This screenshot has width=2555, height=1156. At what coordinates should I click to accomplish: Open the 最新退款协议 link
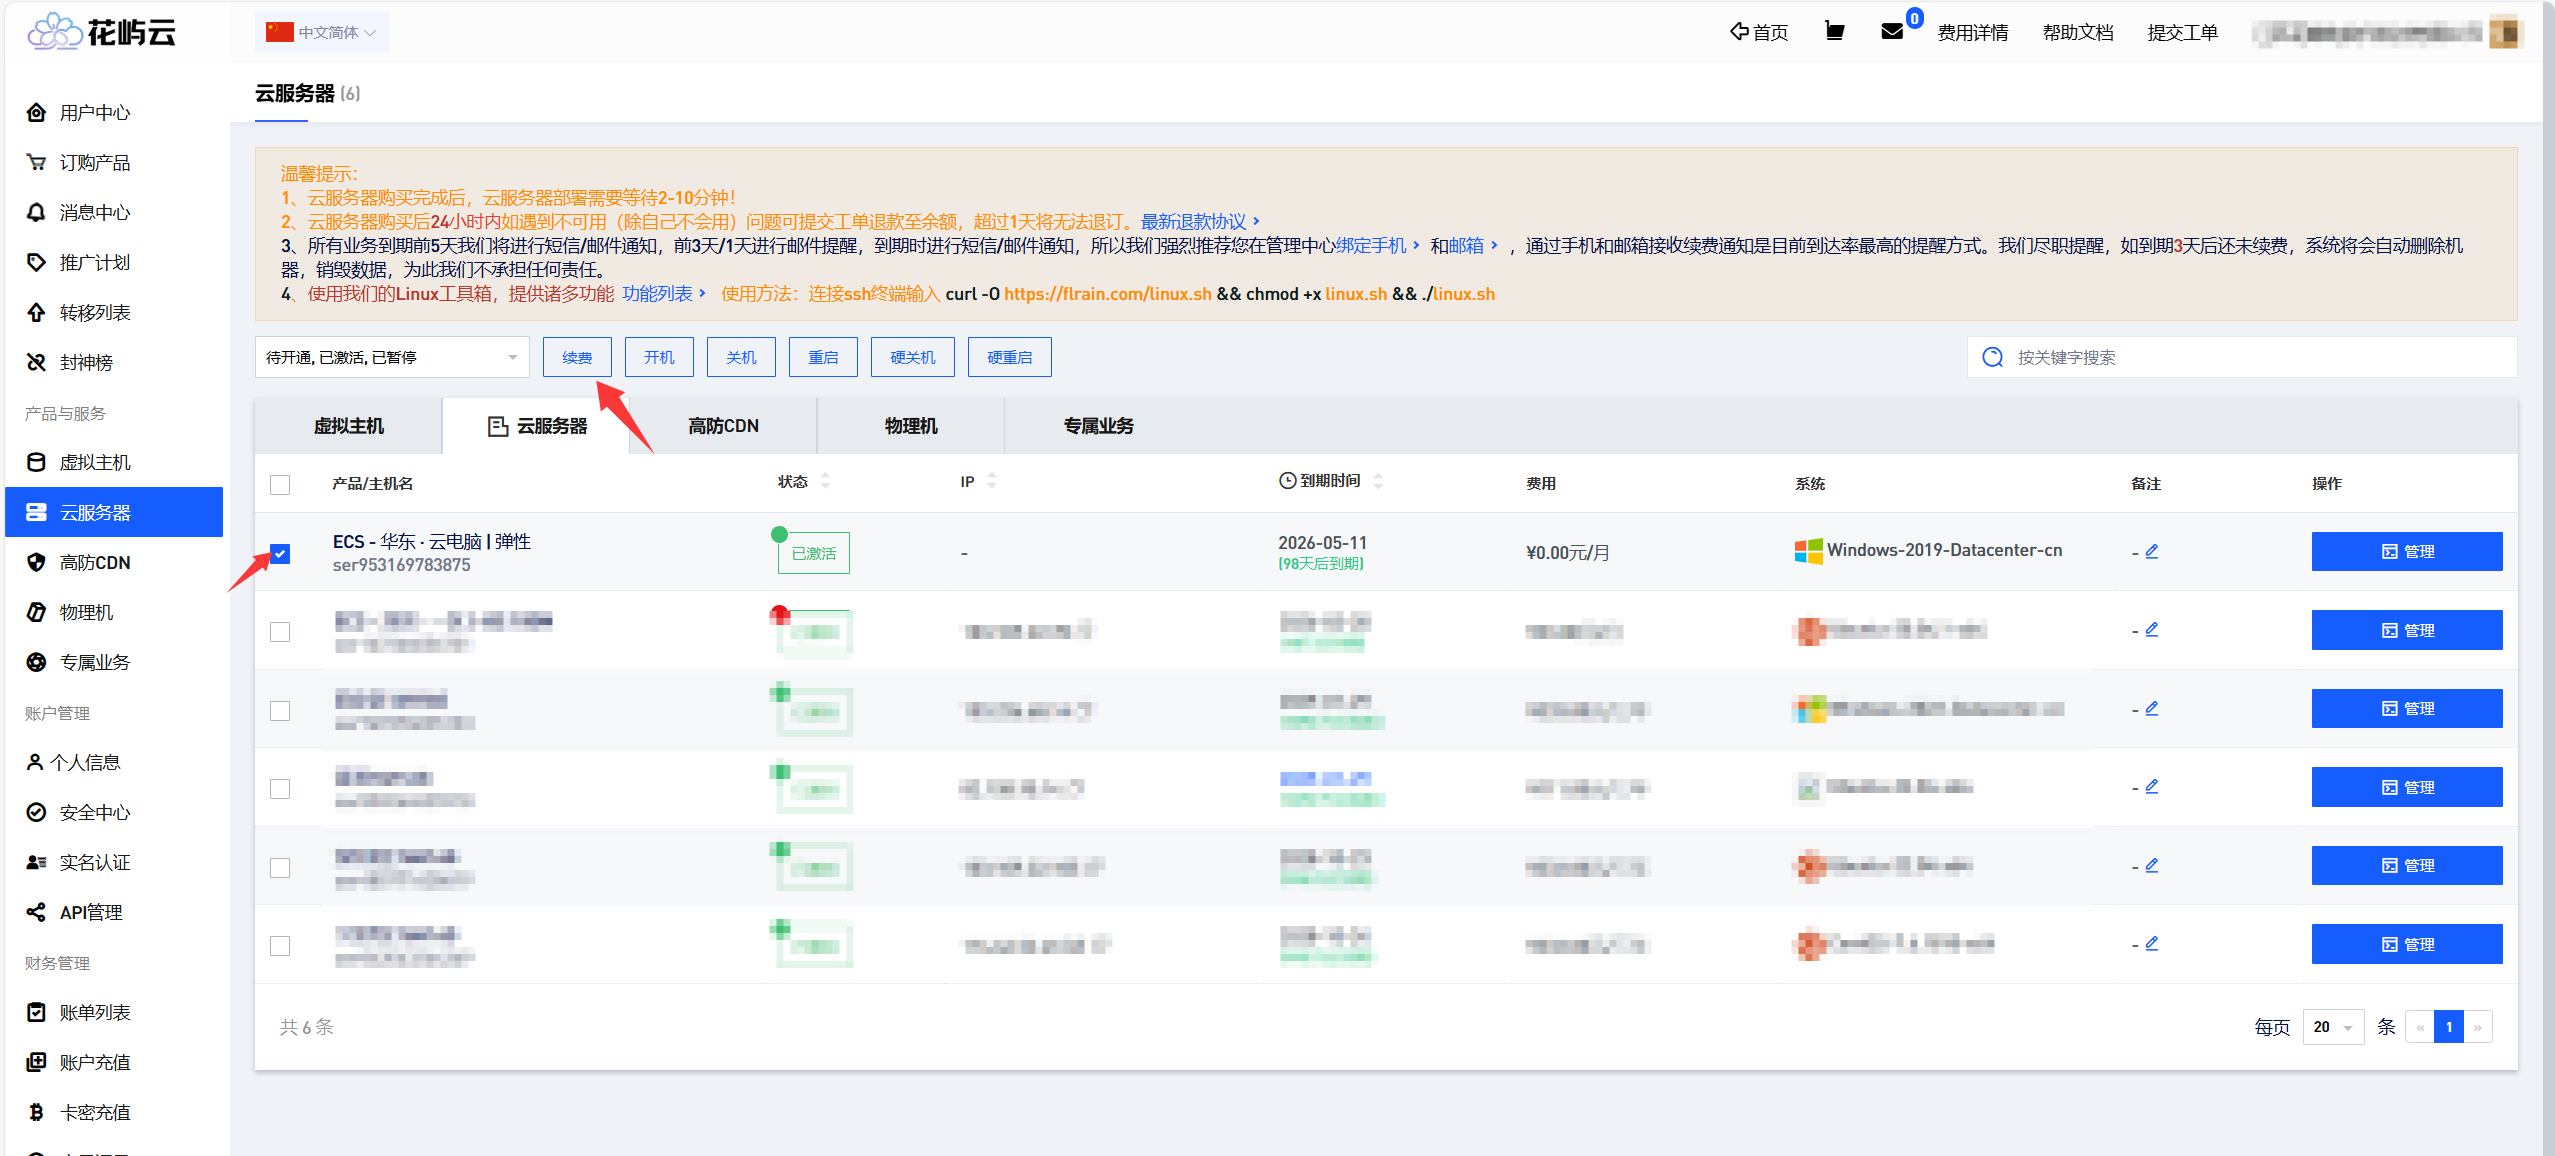tap(1194, 221)
